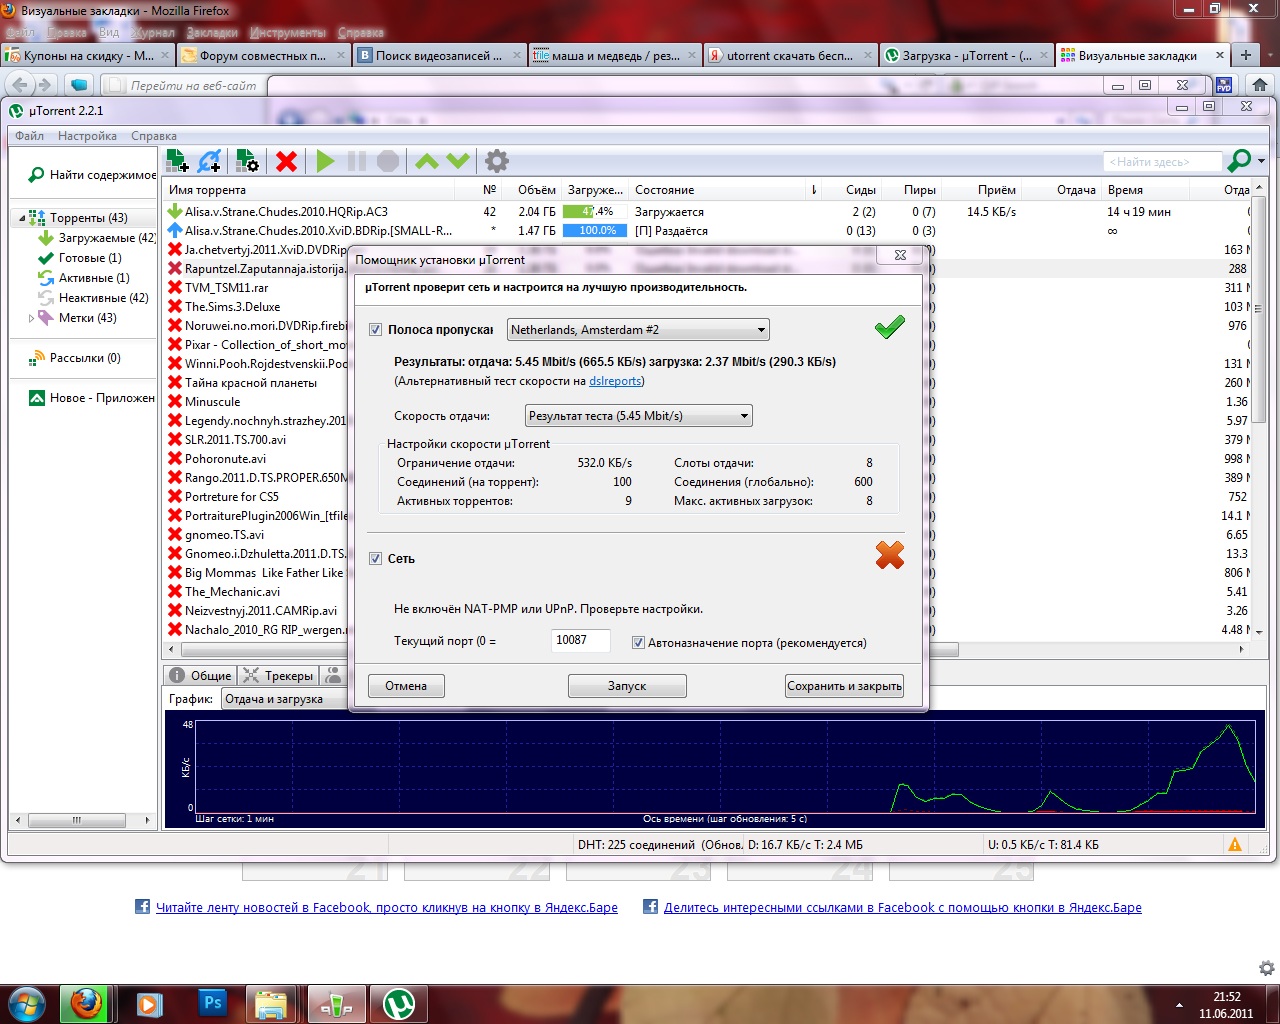Open Firefox home page icon
Screen dimensions: 1280x1024
pos(1260,85)
